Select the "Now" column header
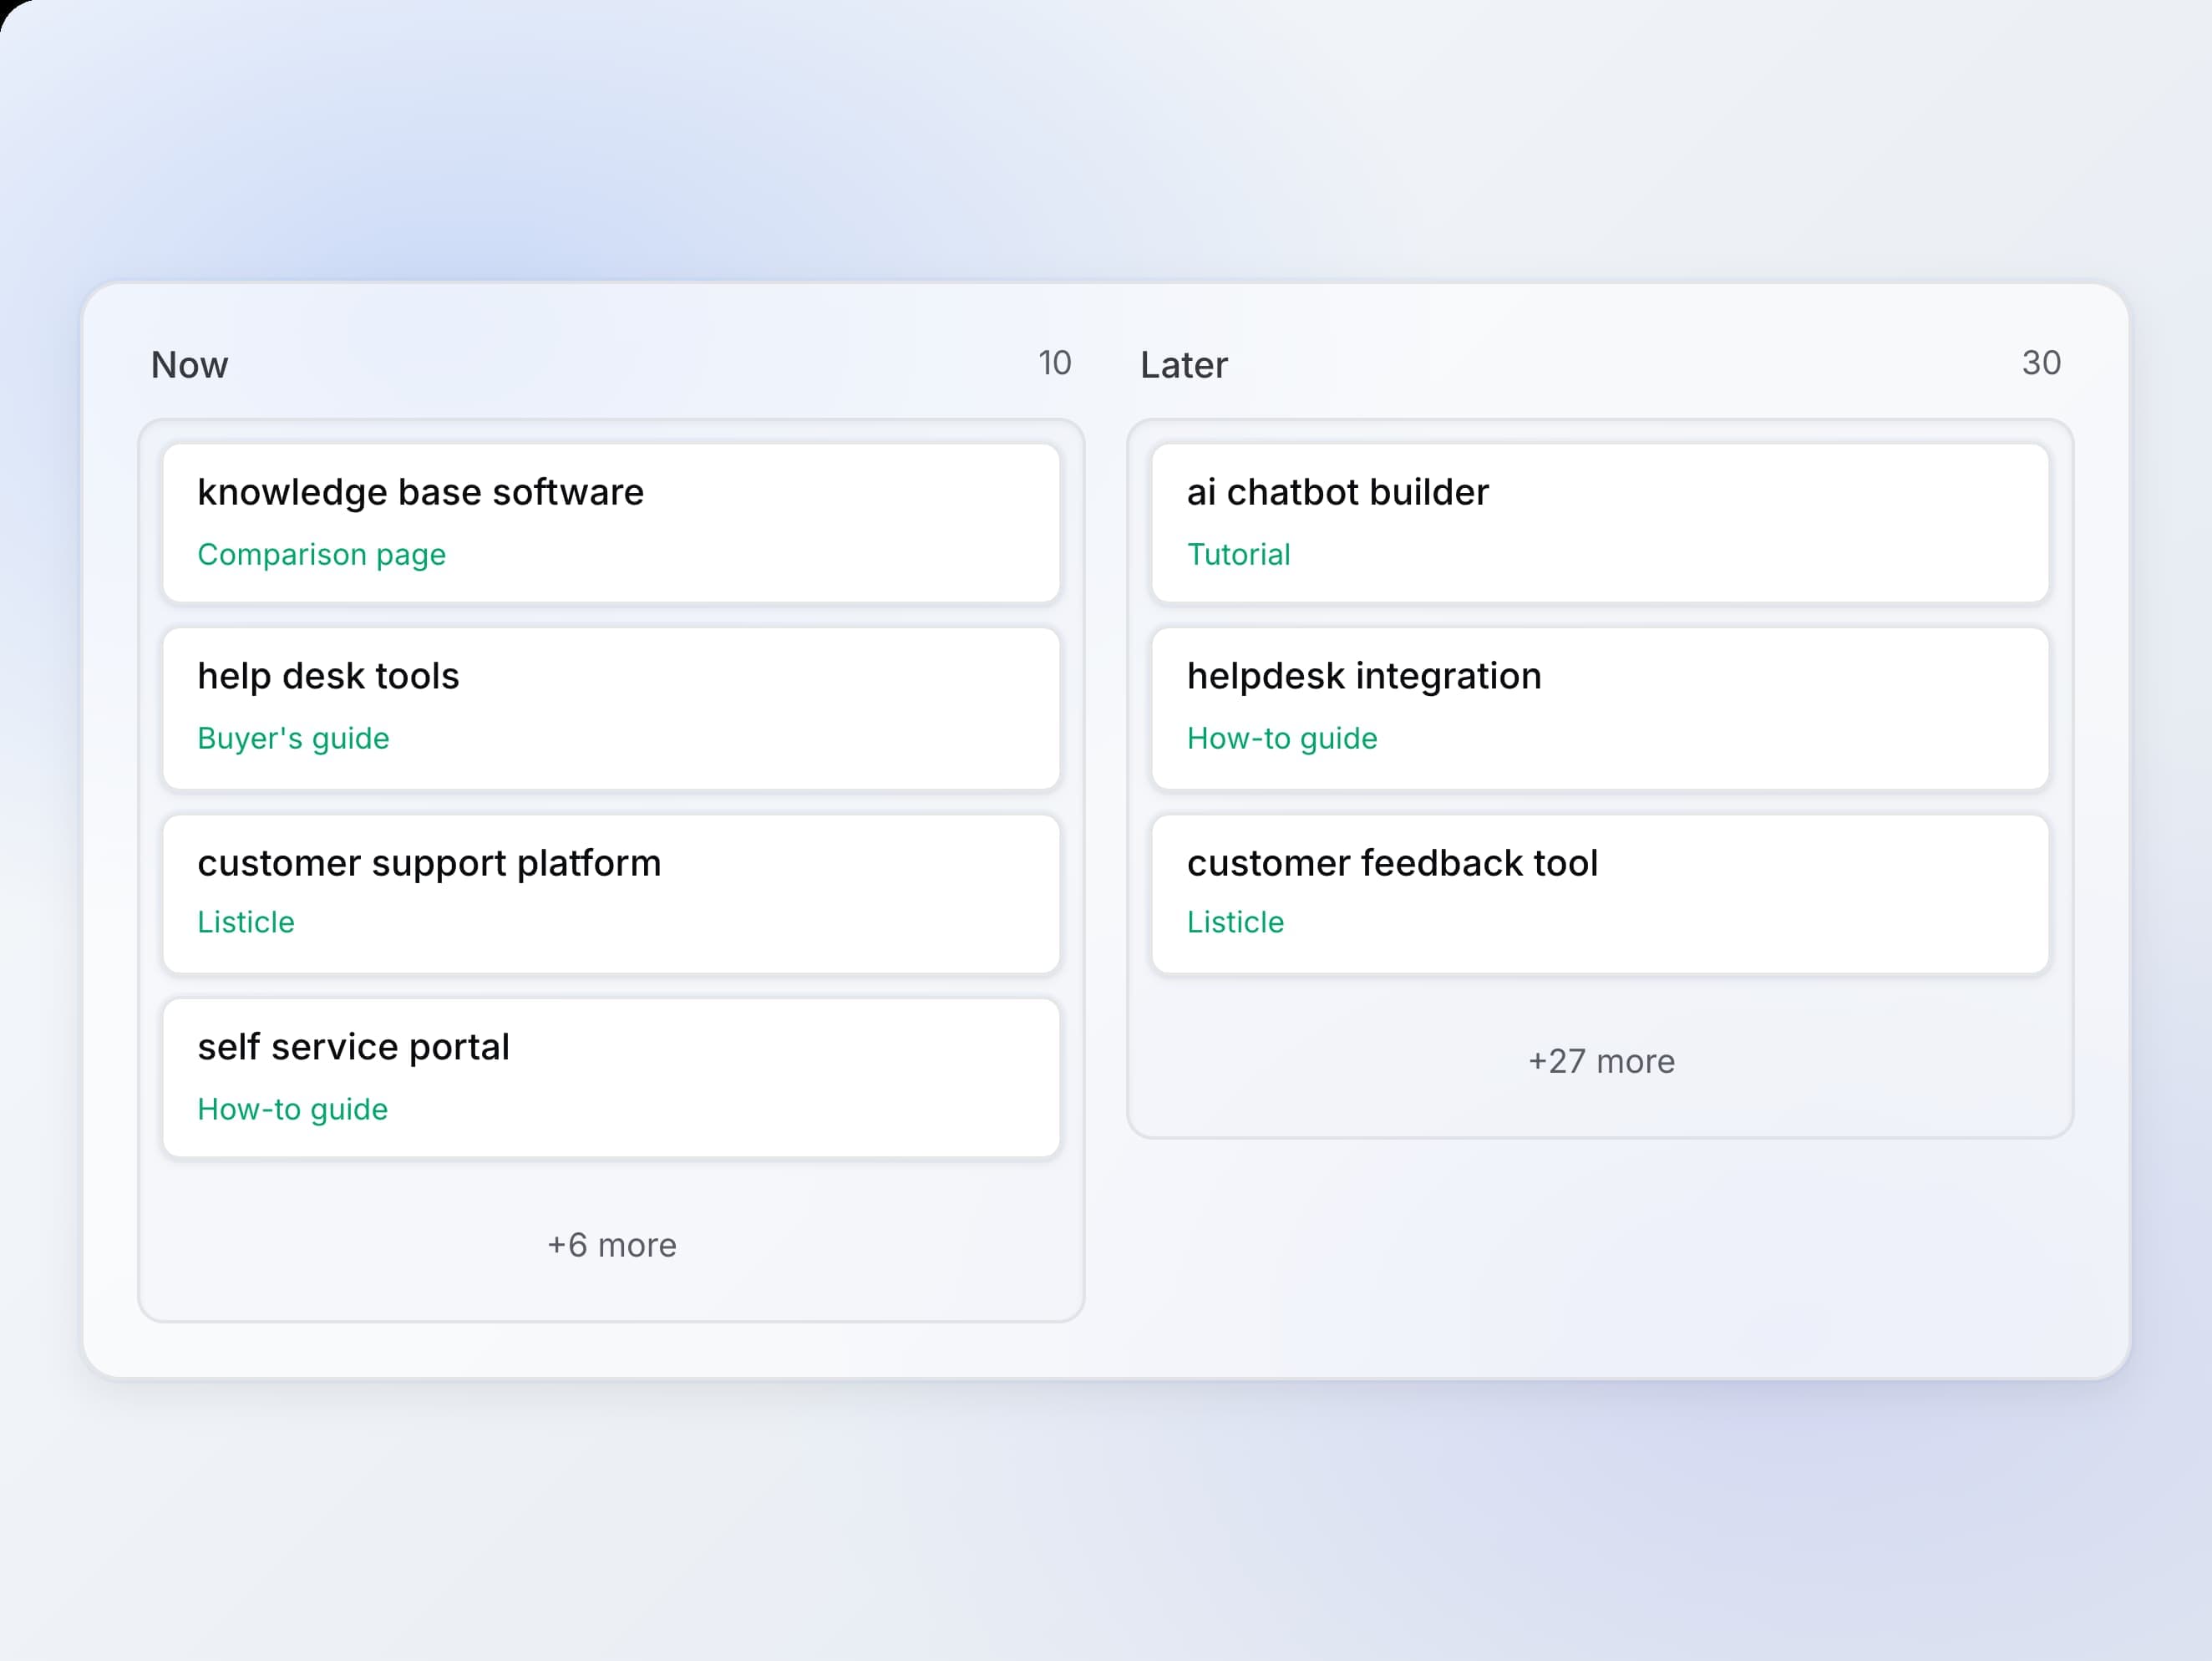This screenshot has width=2212, height=1661. click(189, 364)
